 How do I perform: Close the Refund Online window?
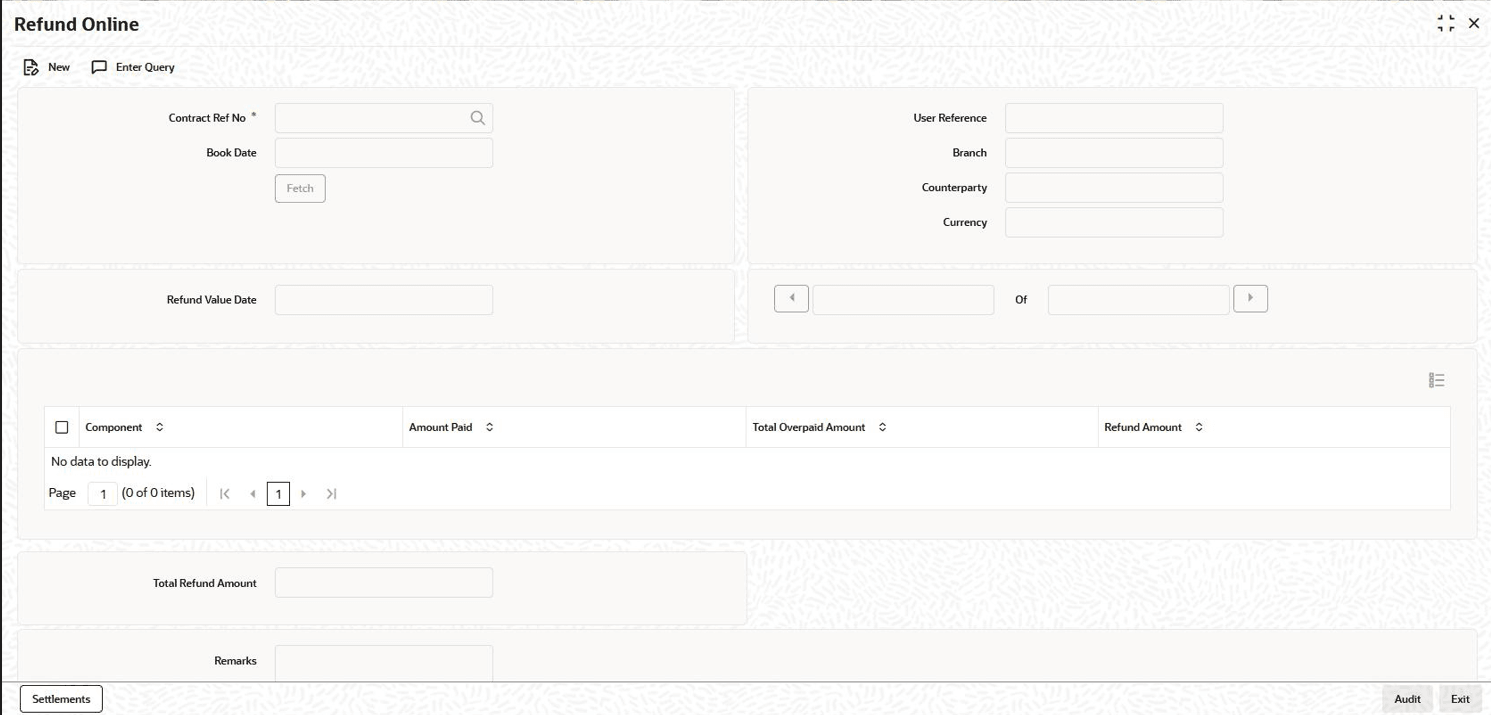1474,23
